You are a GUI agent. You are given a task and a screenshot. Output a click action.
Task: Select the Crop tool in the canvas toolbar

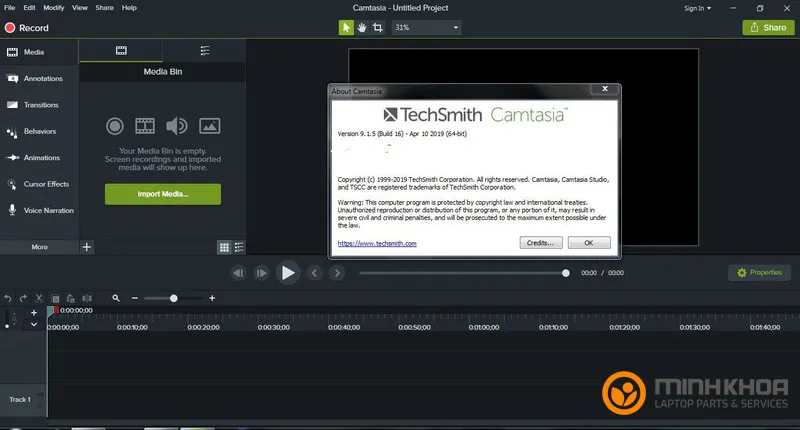click(x=378, y=28)
